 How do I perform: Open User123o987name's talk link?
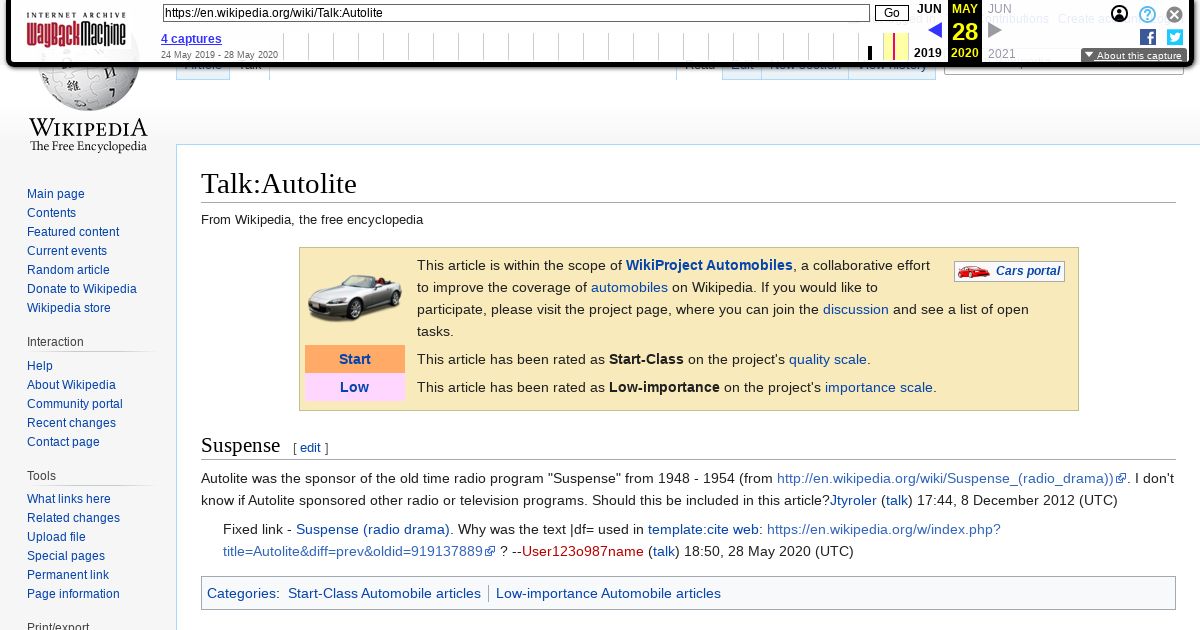click(664, 551)
